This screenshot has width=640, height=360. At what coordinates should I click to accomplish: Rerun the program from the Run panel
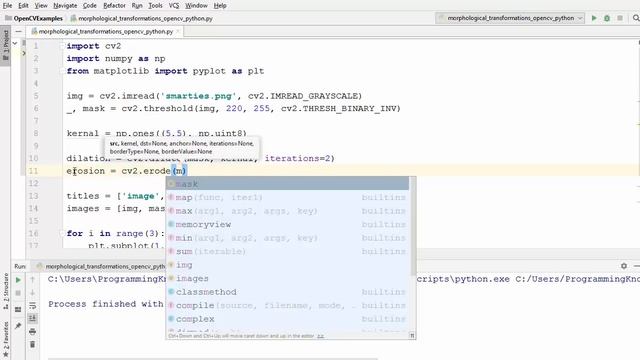tap(18, 280)
